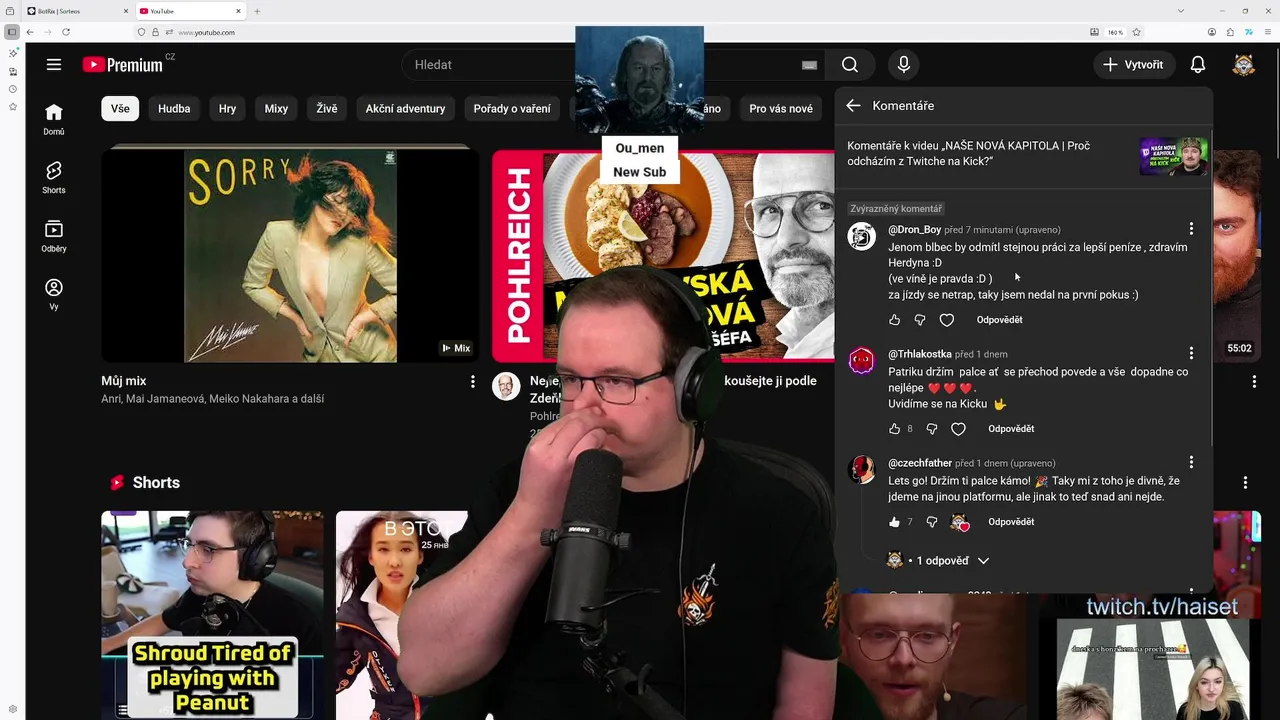Viewport: 1280px width, 720px height.
Task: Go back from Komentáře panel
Action: point(853,105)
